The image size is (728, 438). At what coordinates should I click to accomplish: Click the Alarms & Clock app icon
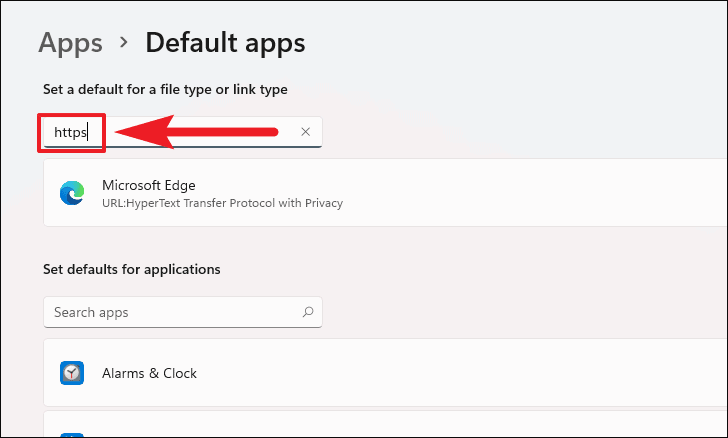point(72,373)
